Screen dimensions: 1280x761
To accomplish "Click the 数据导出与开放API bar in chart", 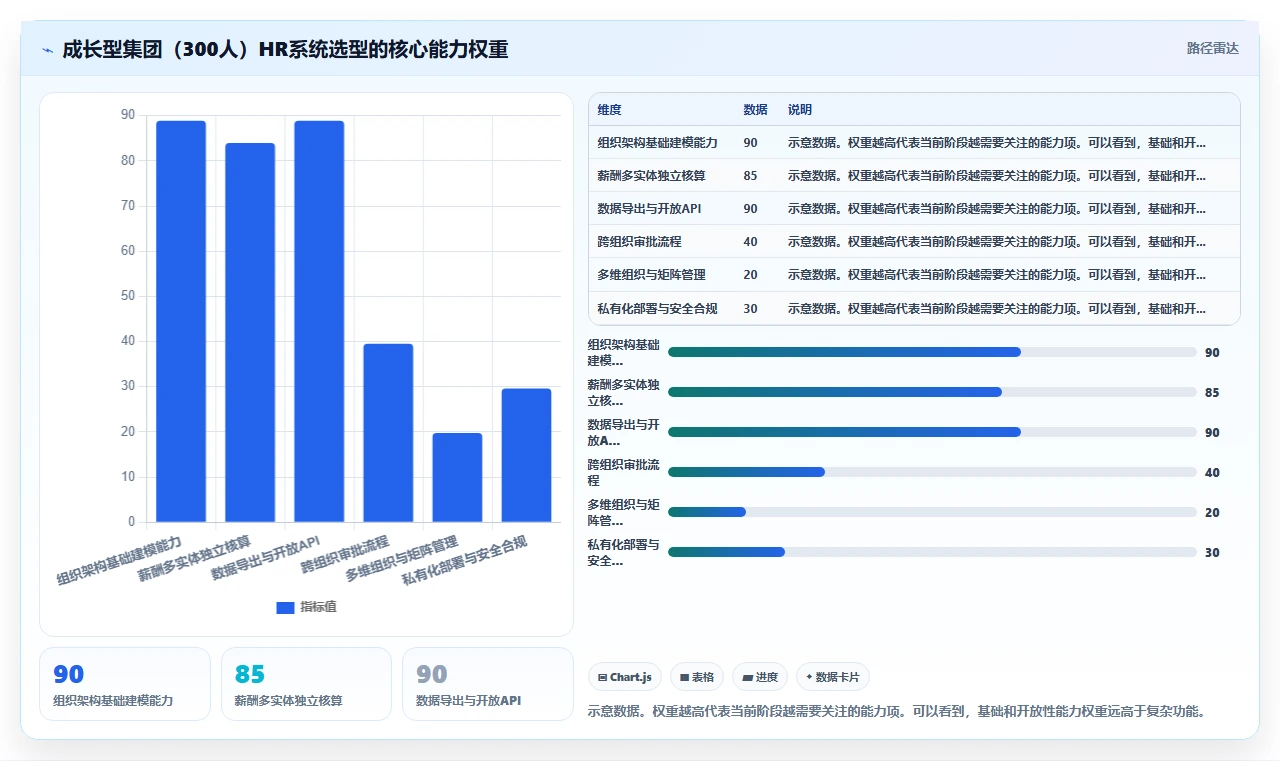I will [x=319, y=321].
